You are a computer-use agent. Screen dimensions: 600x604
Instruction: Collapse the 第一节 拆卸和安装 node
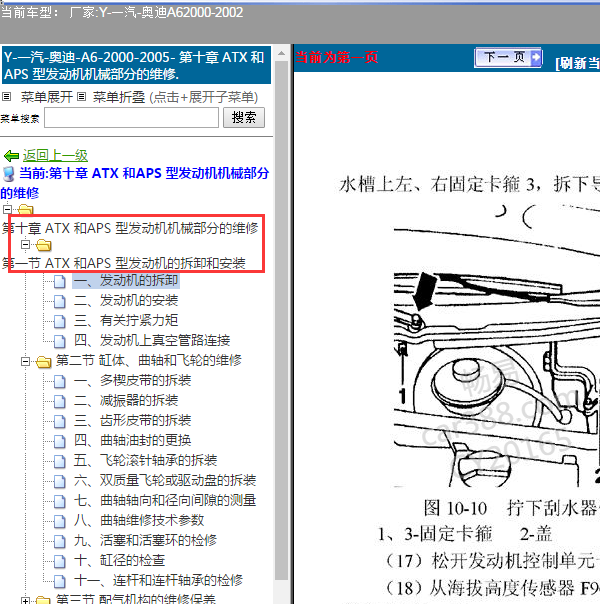[25, 245]
